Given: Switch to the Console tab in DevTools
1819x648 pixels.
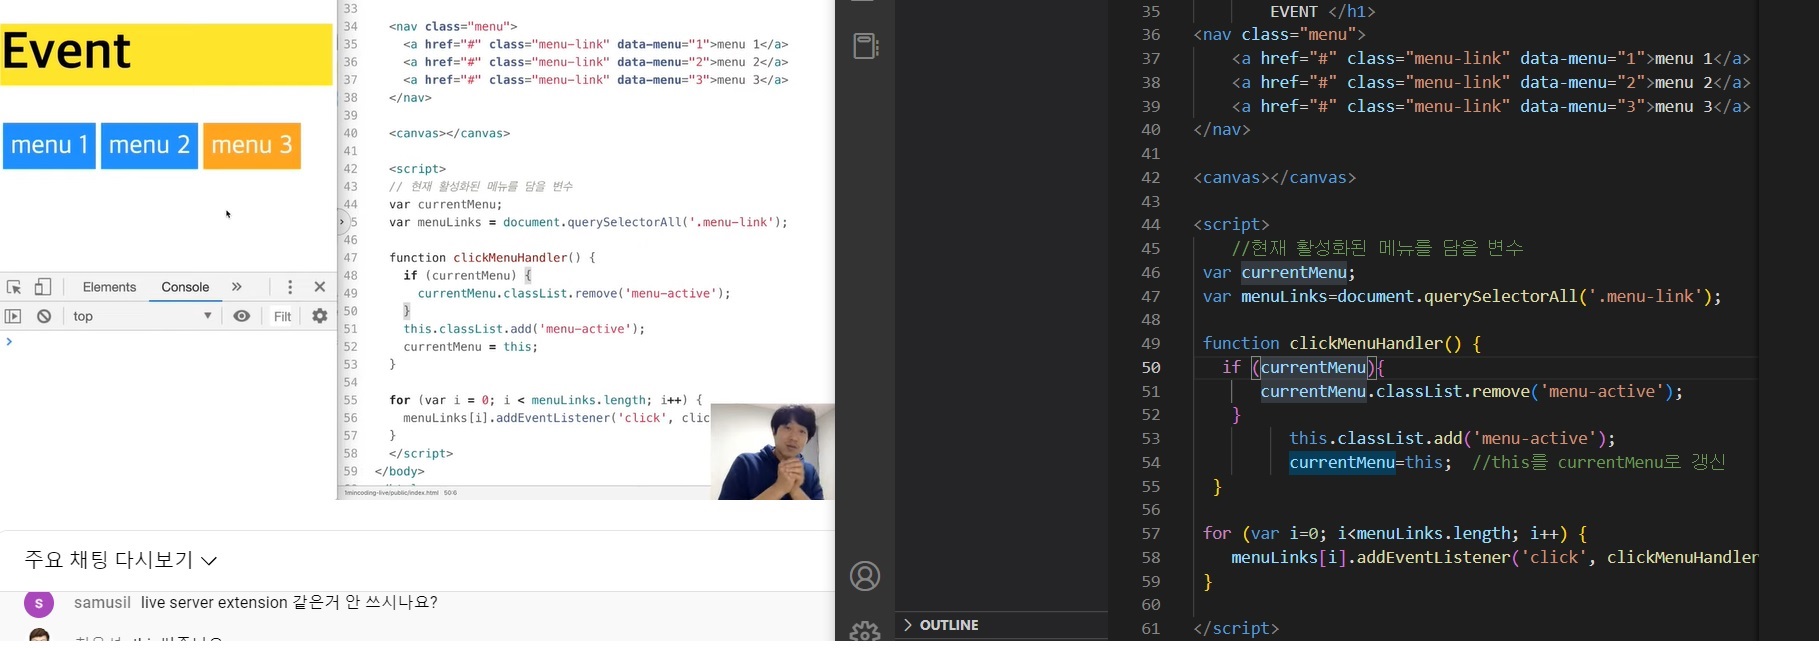Looking at the screenshot, I should click(x=185, y=287).
